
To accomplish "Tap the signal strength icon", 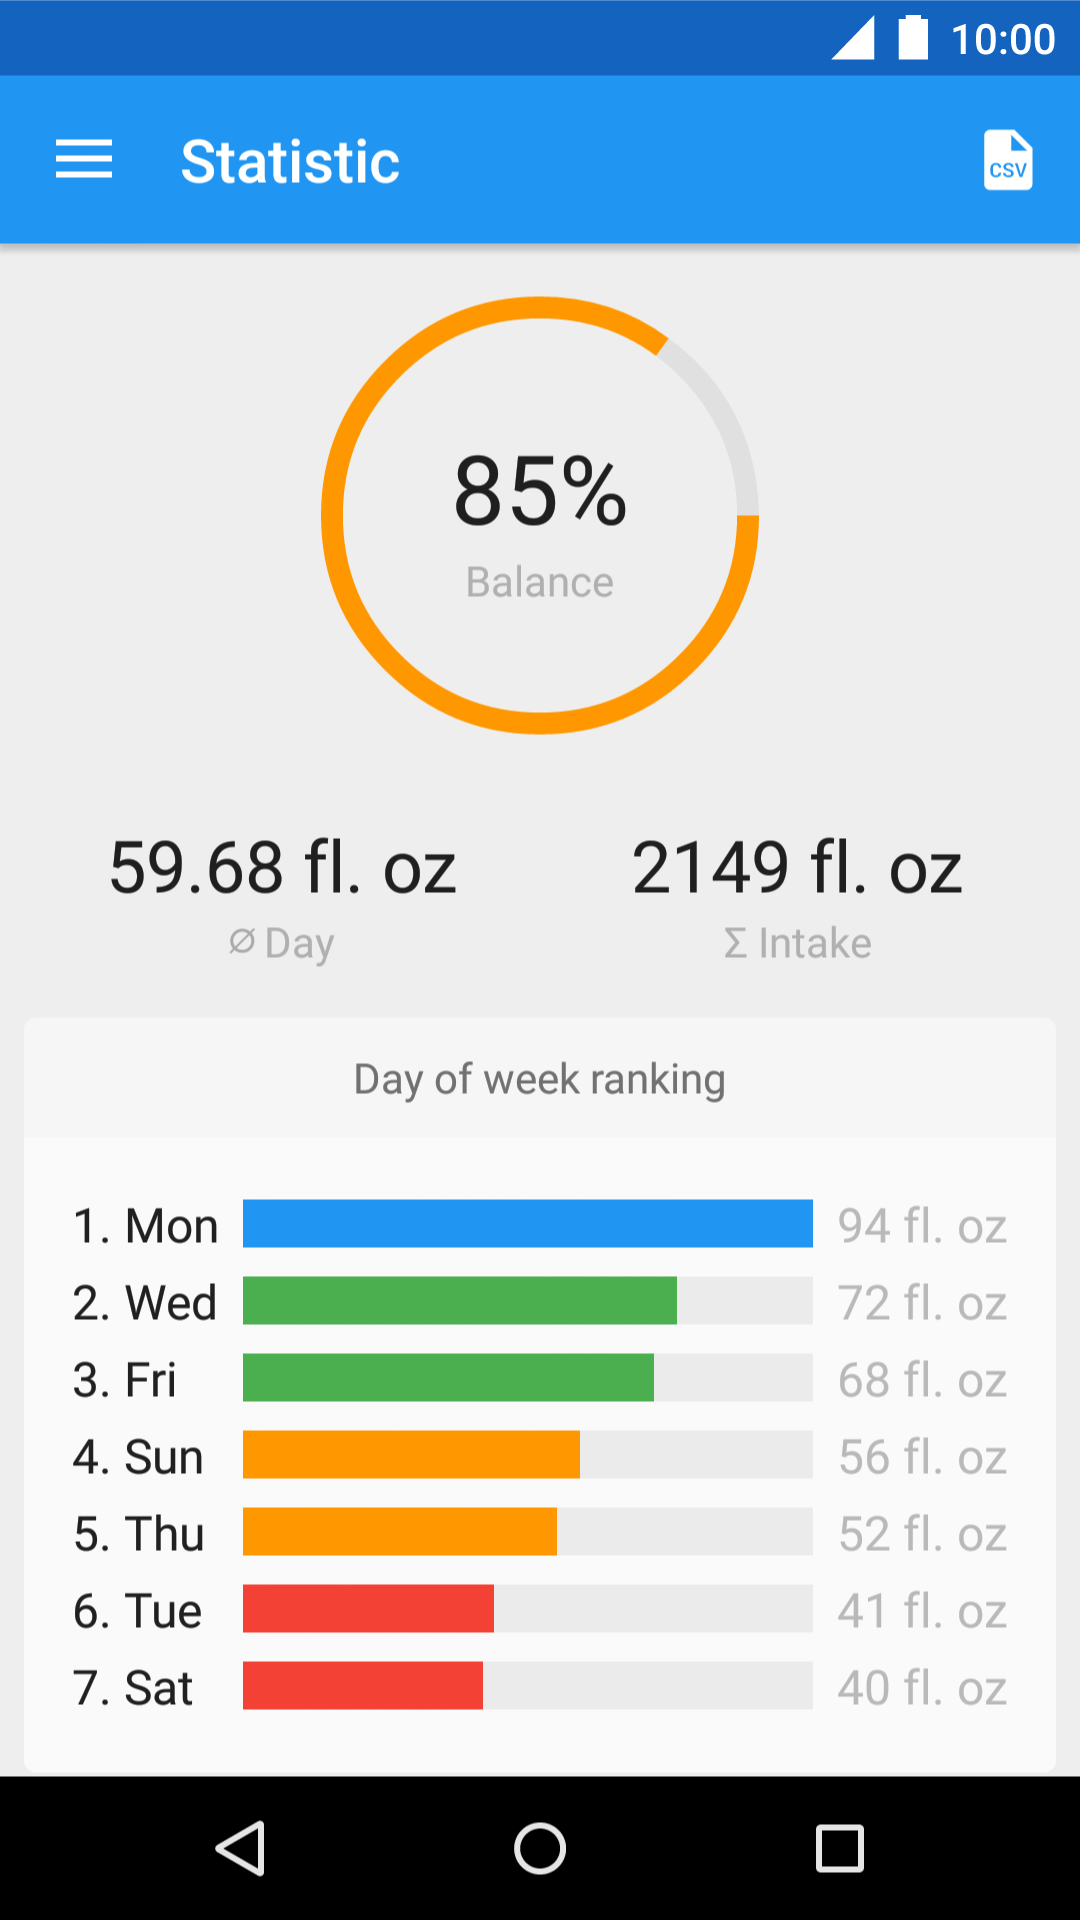I will tap(853, 39).
